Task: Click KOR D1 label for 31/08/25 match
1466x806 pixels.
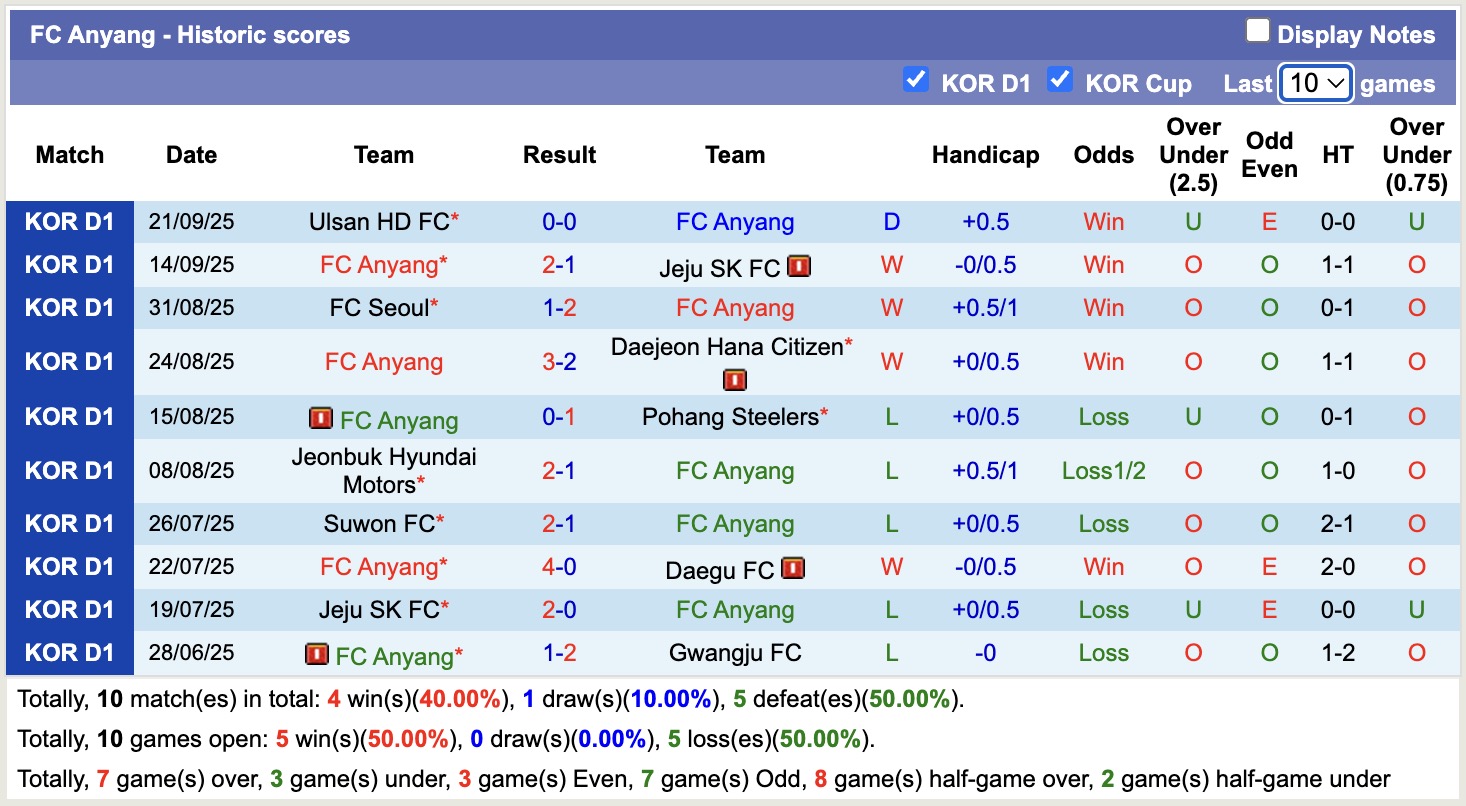Action: tap(70, 308)
